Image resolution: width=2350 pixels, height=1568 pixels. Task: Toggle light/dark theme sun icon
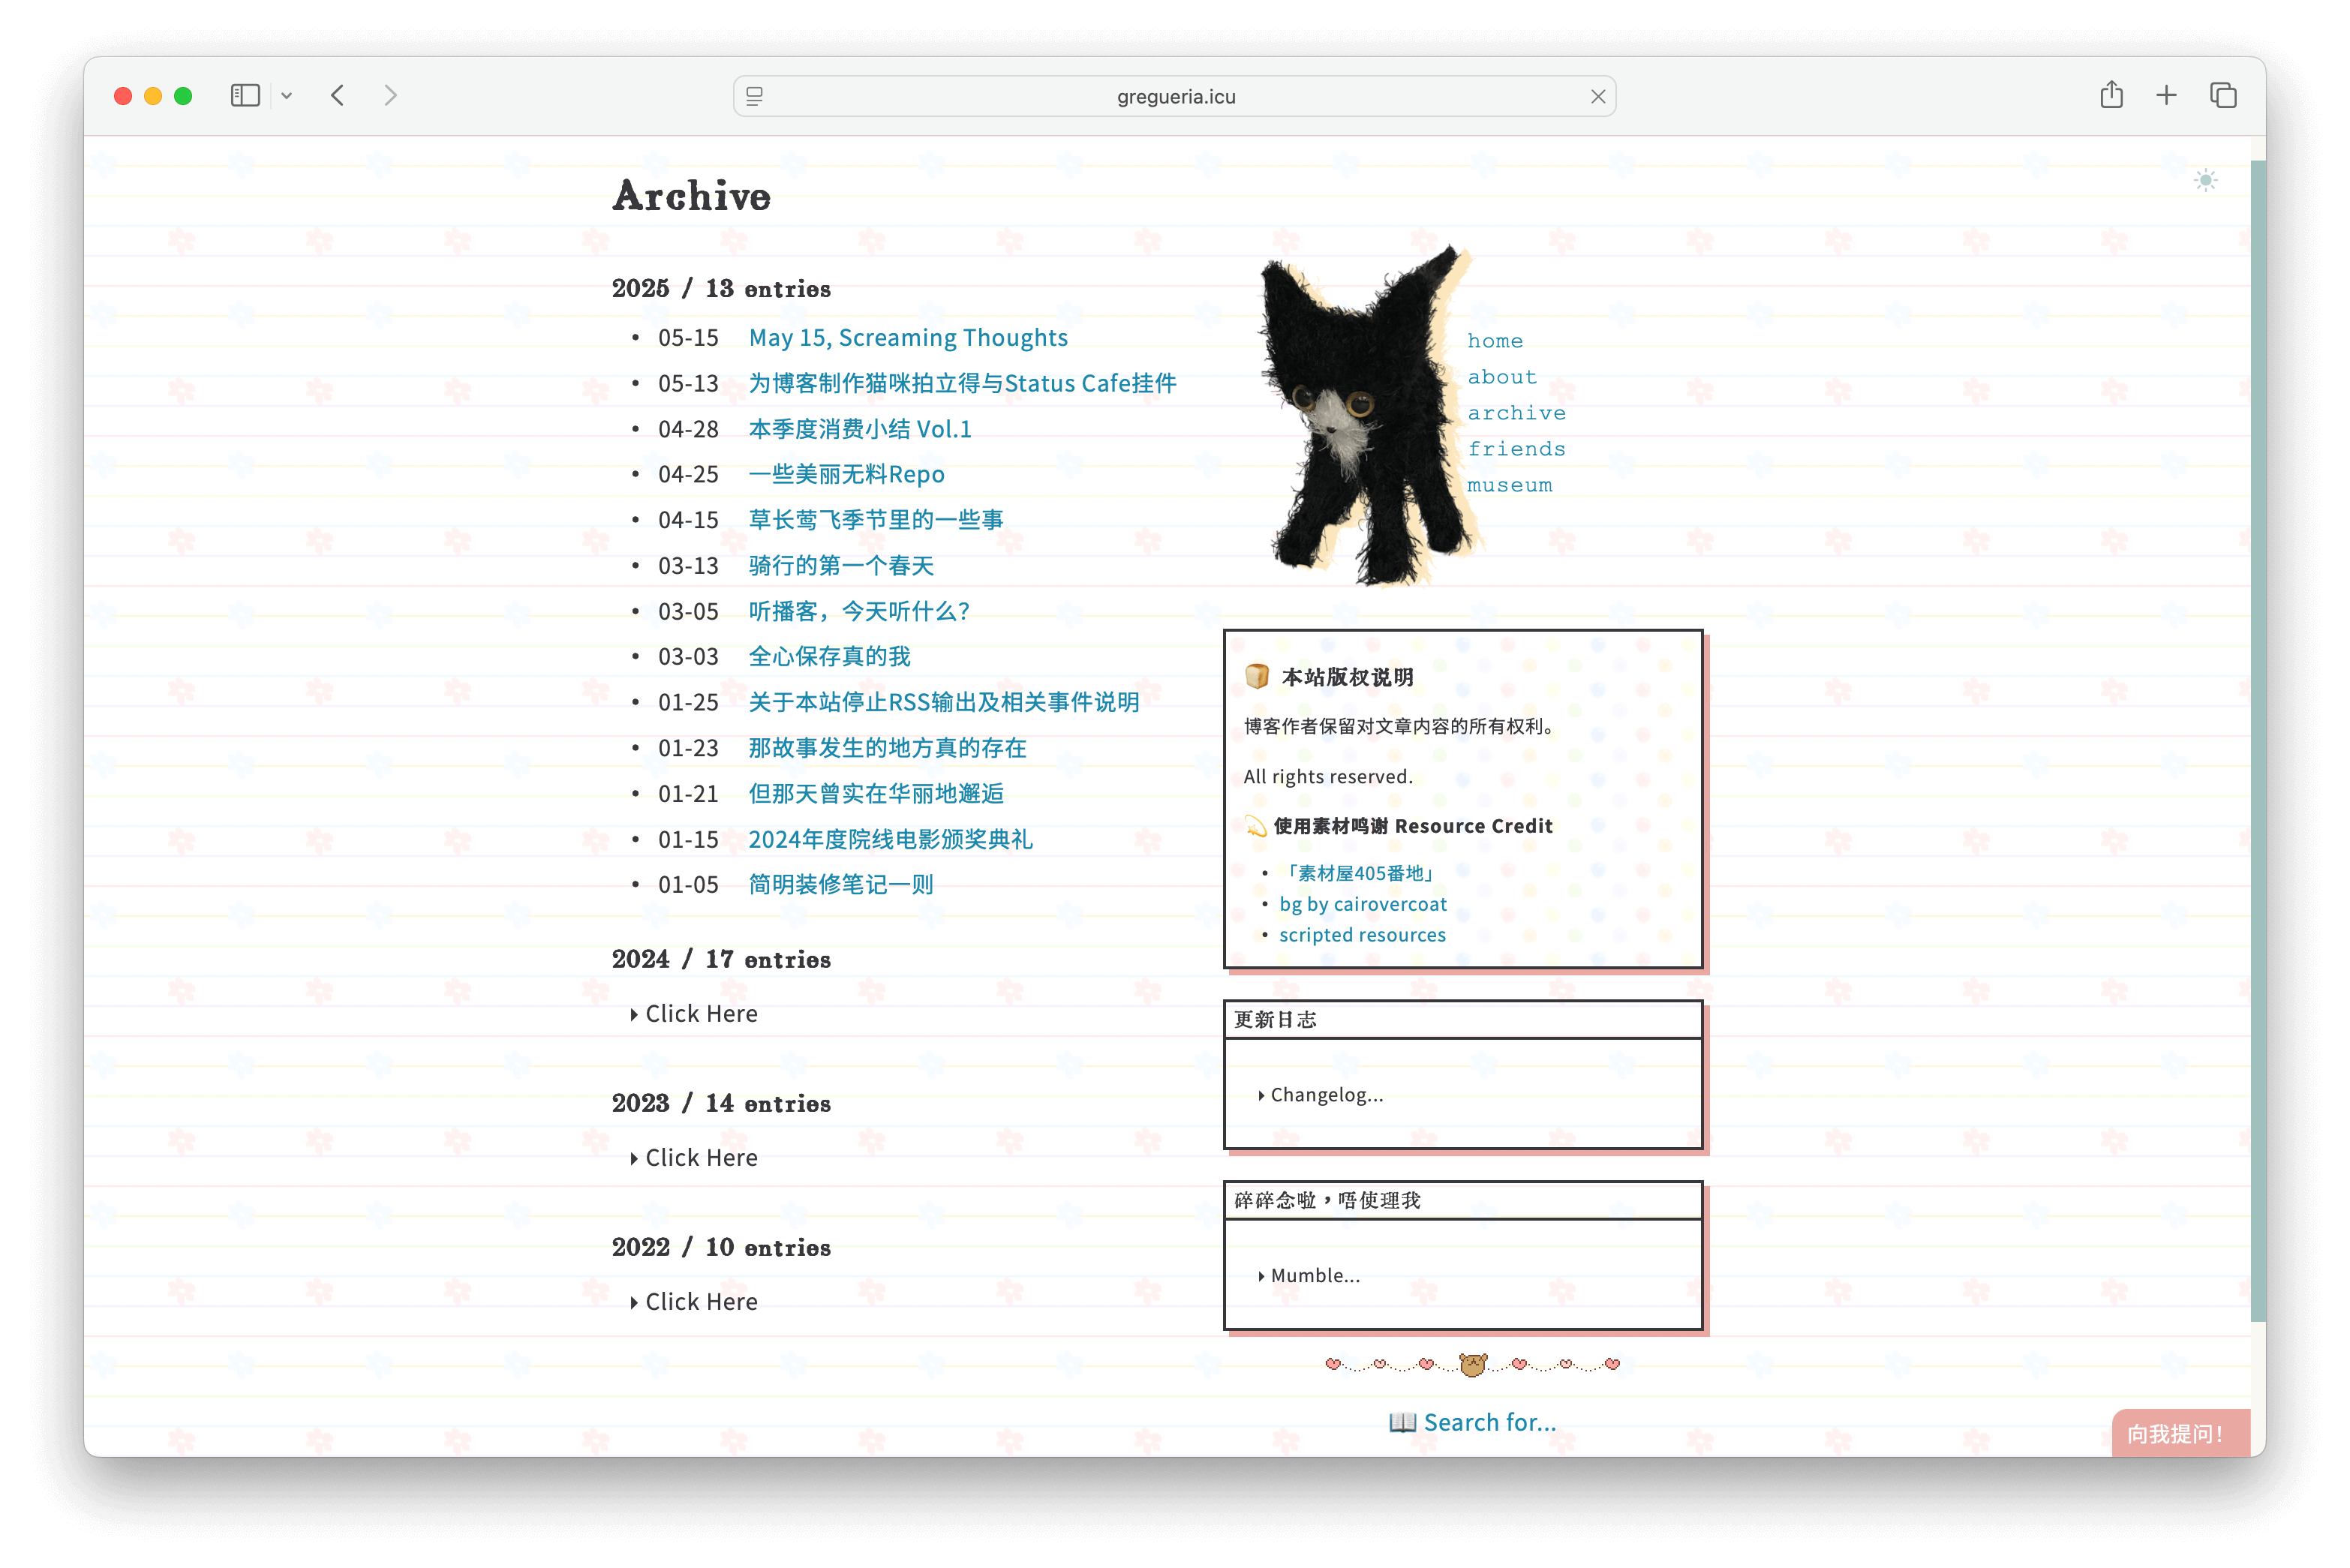[x=2205, y=181]
